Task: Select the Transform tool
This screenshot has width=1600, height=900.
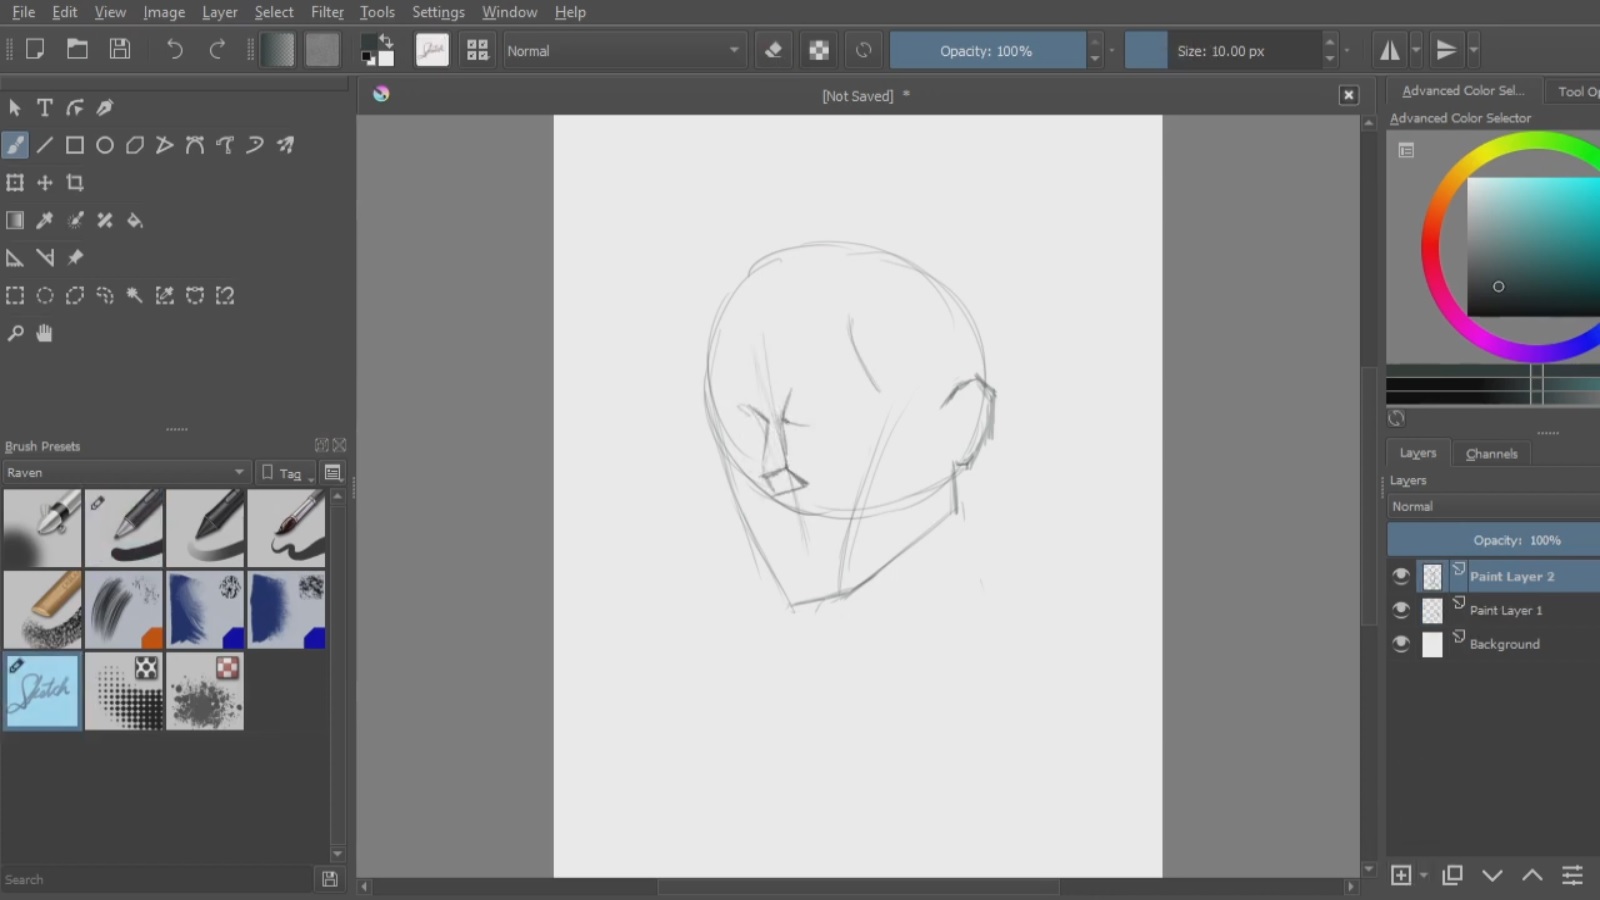Action: 15,183
